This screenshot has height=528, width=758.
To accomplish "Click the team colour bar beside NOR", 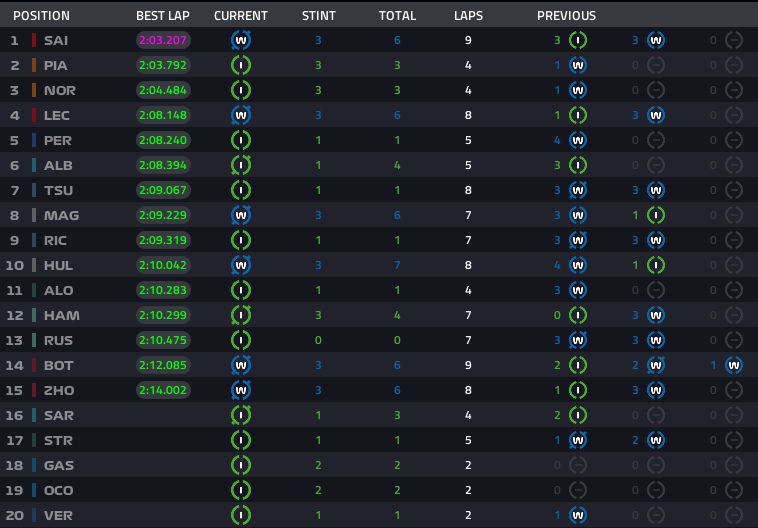I will 34,90.
